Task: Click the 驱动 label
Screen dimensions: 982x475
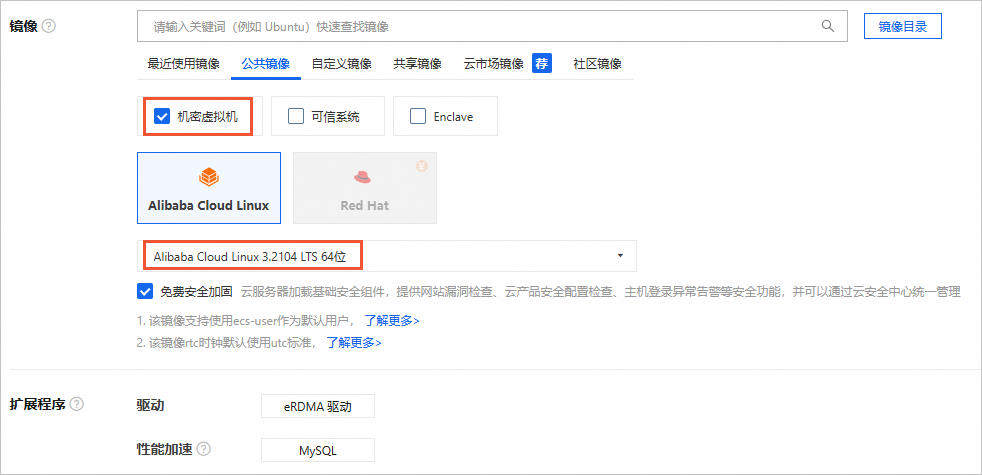Action: pyautogui.click(x=150, y=405)
